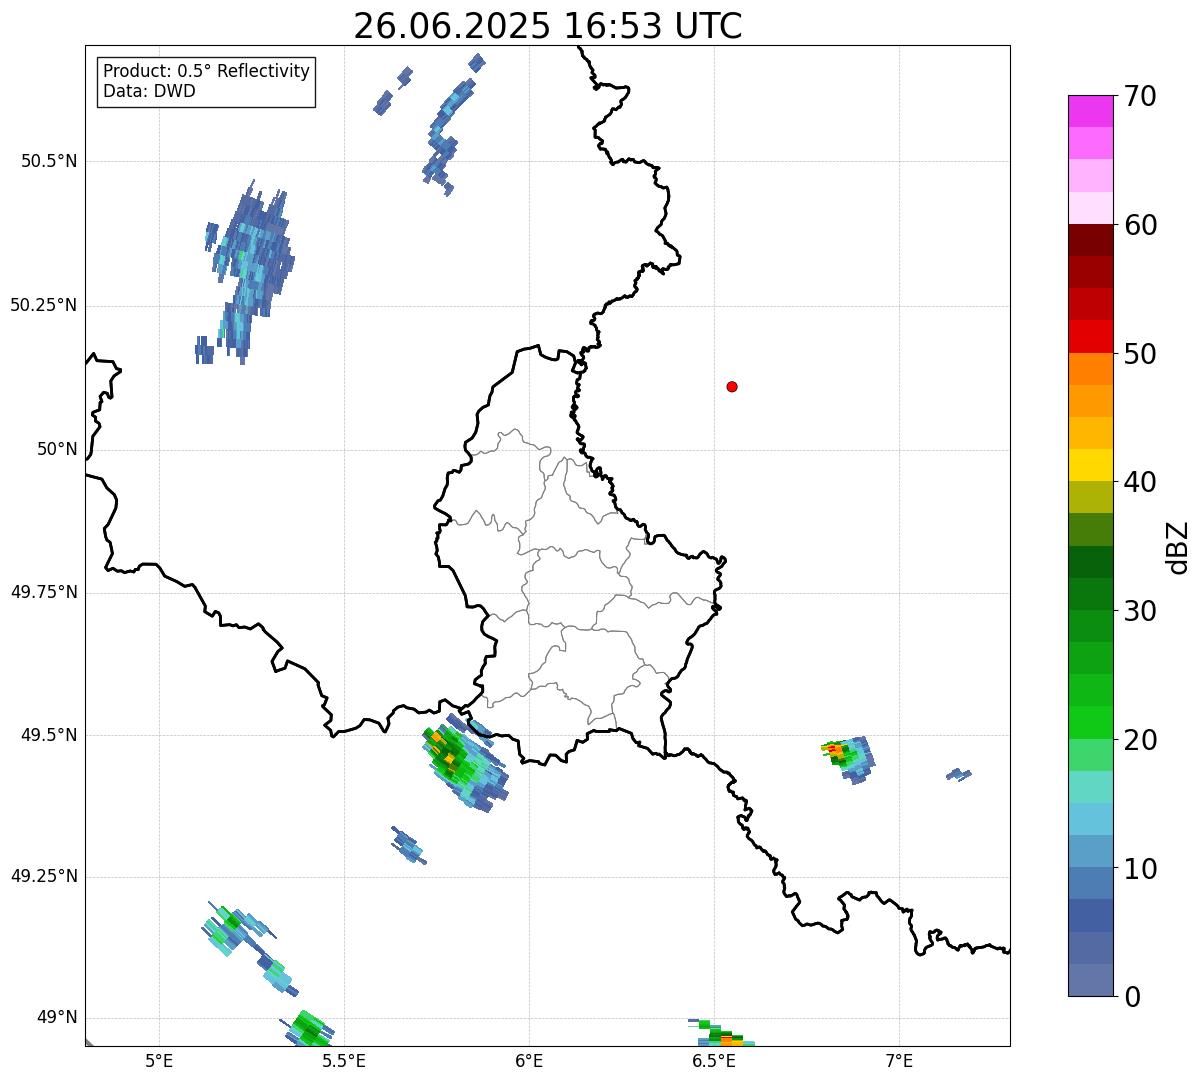Click the 49.25°N latitude label
This screenshot has height=1081, width=1202.
(x=44, y=876)
